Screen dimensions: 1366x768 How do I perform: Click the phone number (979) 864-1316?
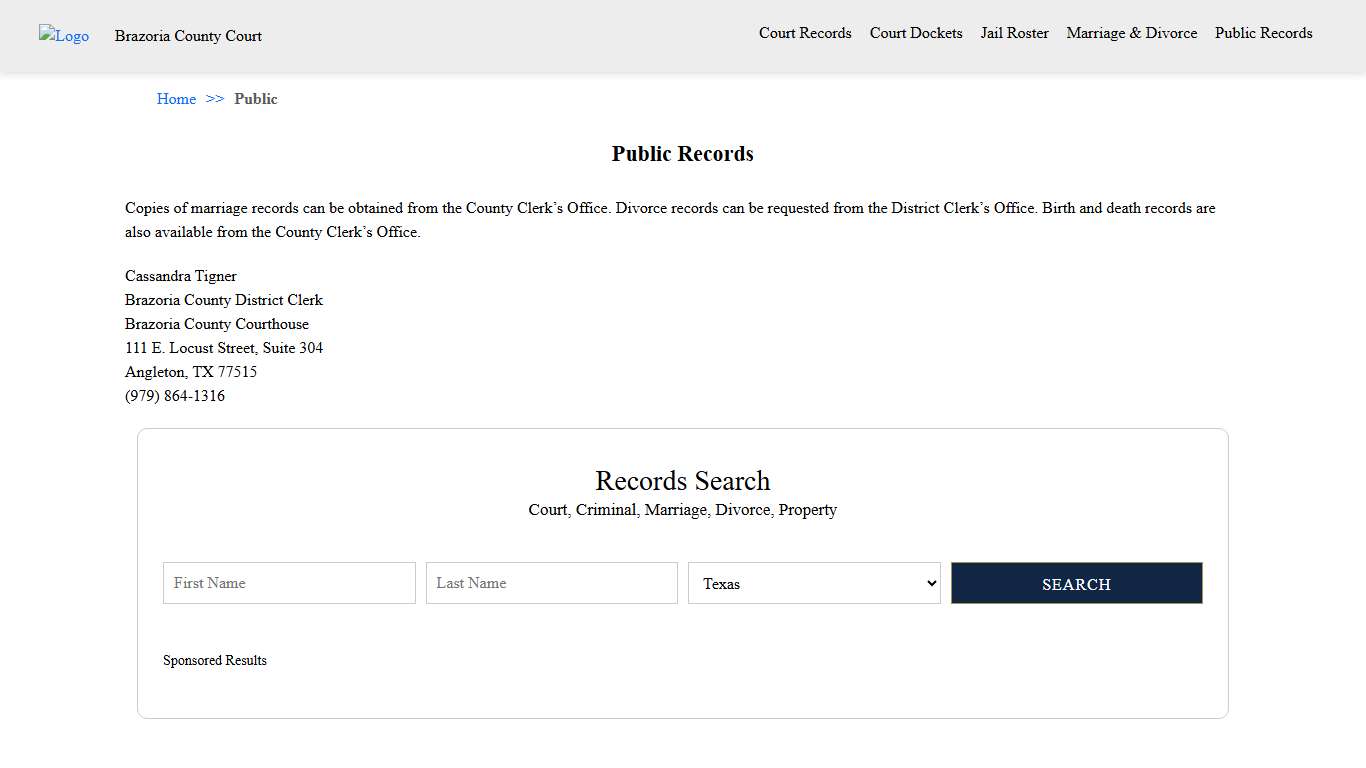tap(175, 396)
